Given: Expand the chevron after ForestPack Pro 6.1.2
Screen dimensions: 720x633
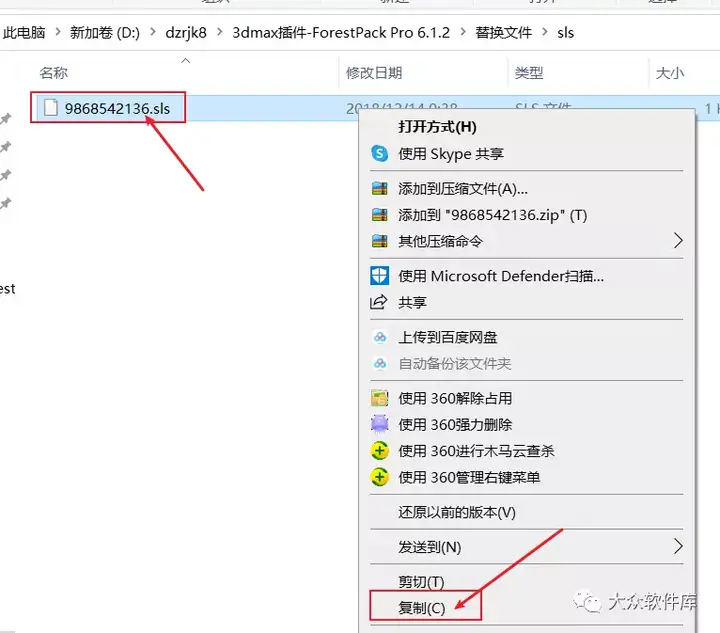Looking at the screenshot, I should (462, 32).
